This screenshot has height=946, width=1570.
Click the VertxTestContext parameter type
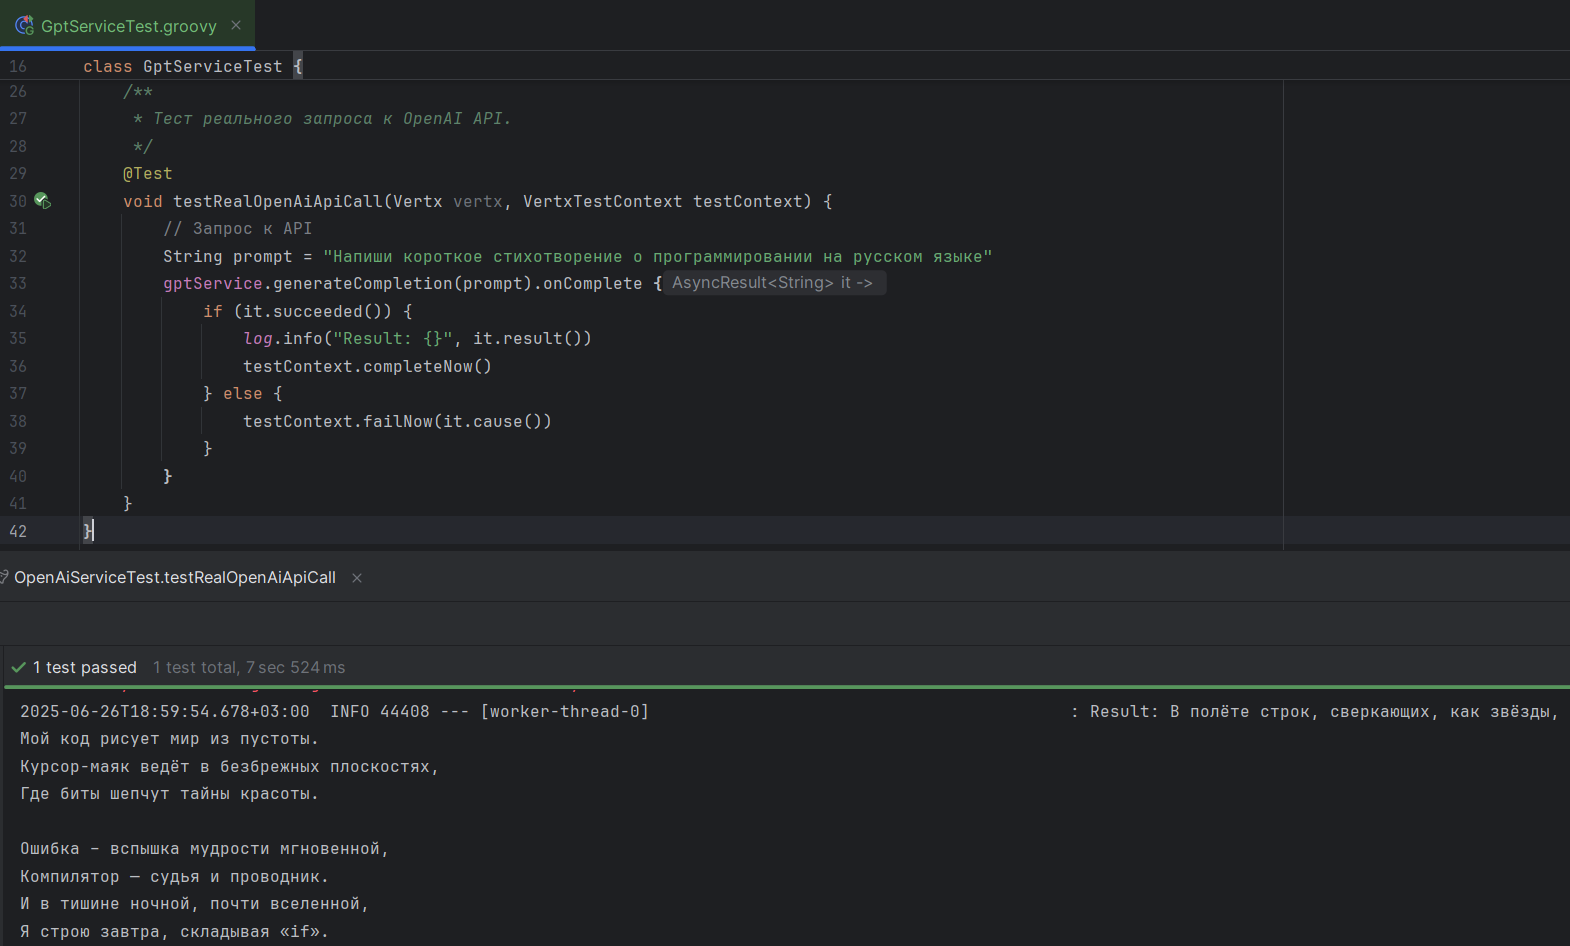coord(603,201)
